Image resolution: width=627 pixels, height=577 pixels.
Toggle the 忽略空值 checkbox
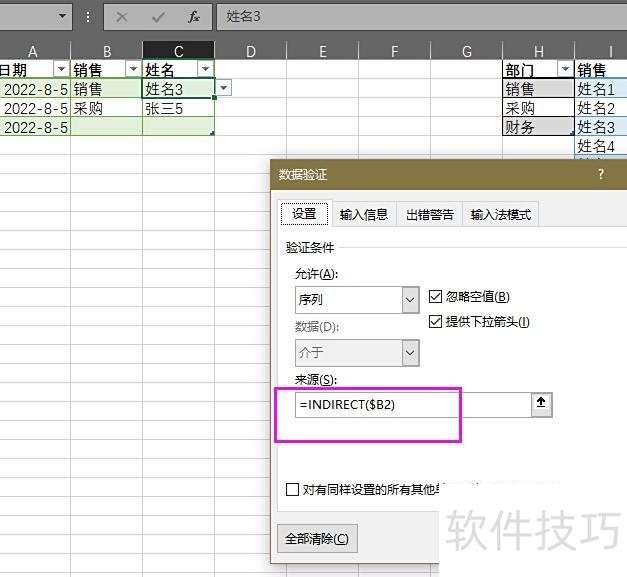tap(435, 296)
